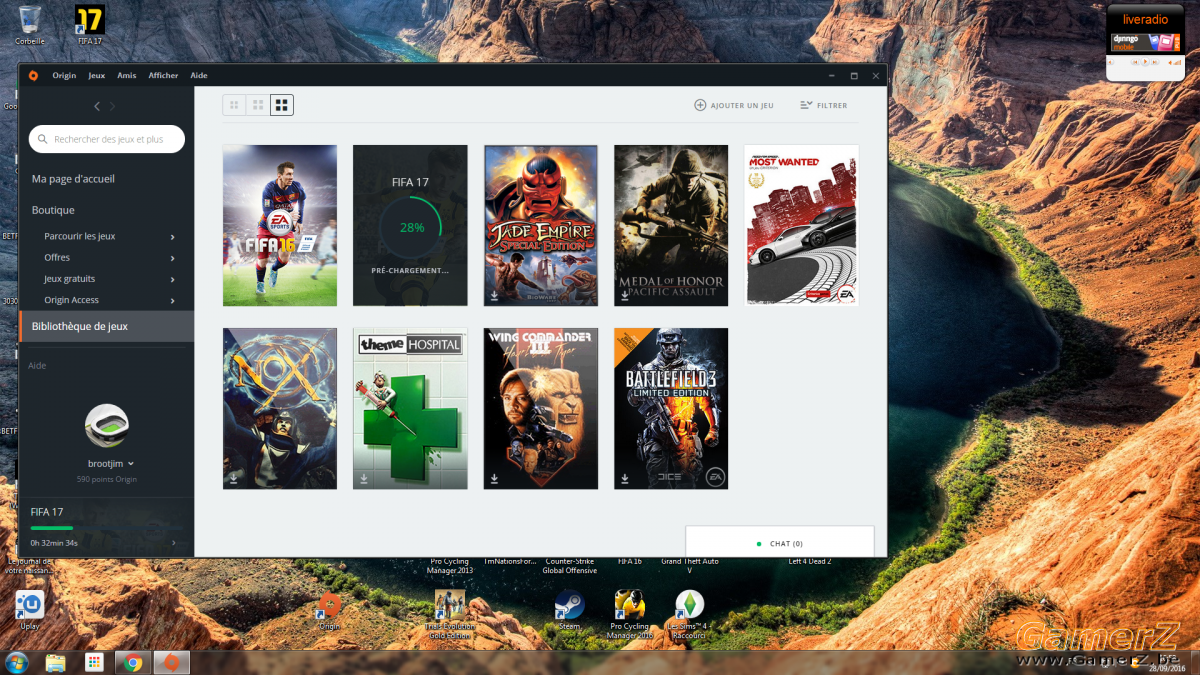This screenshot has width=1200, height=675.
Task: Open the Boutique section
Action: 53,210
